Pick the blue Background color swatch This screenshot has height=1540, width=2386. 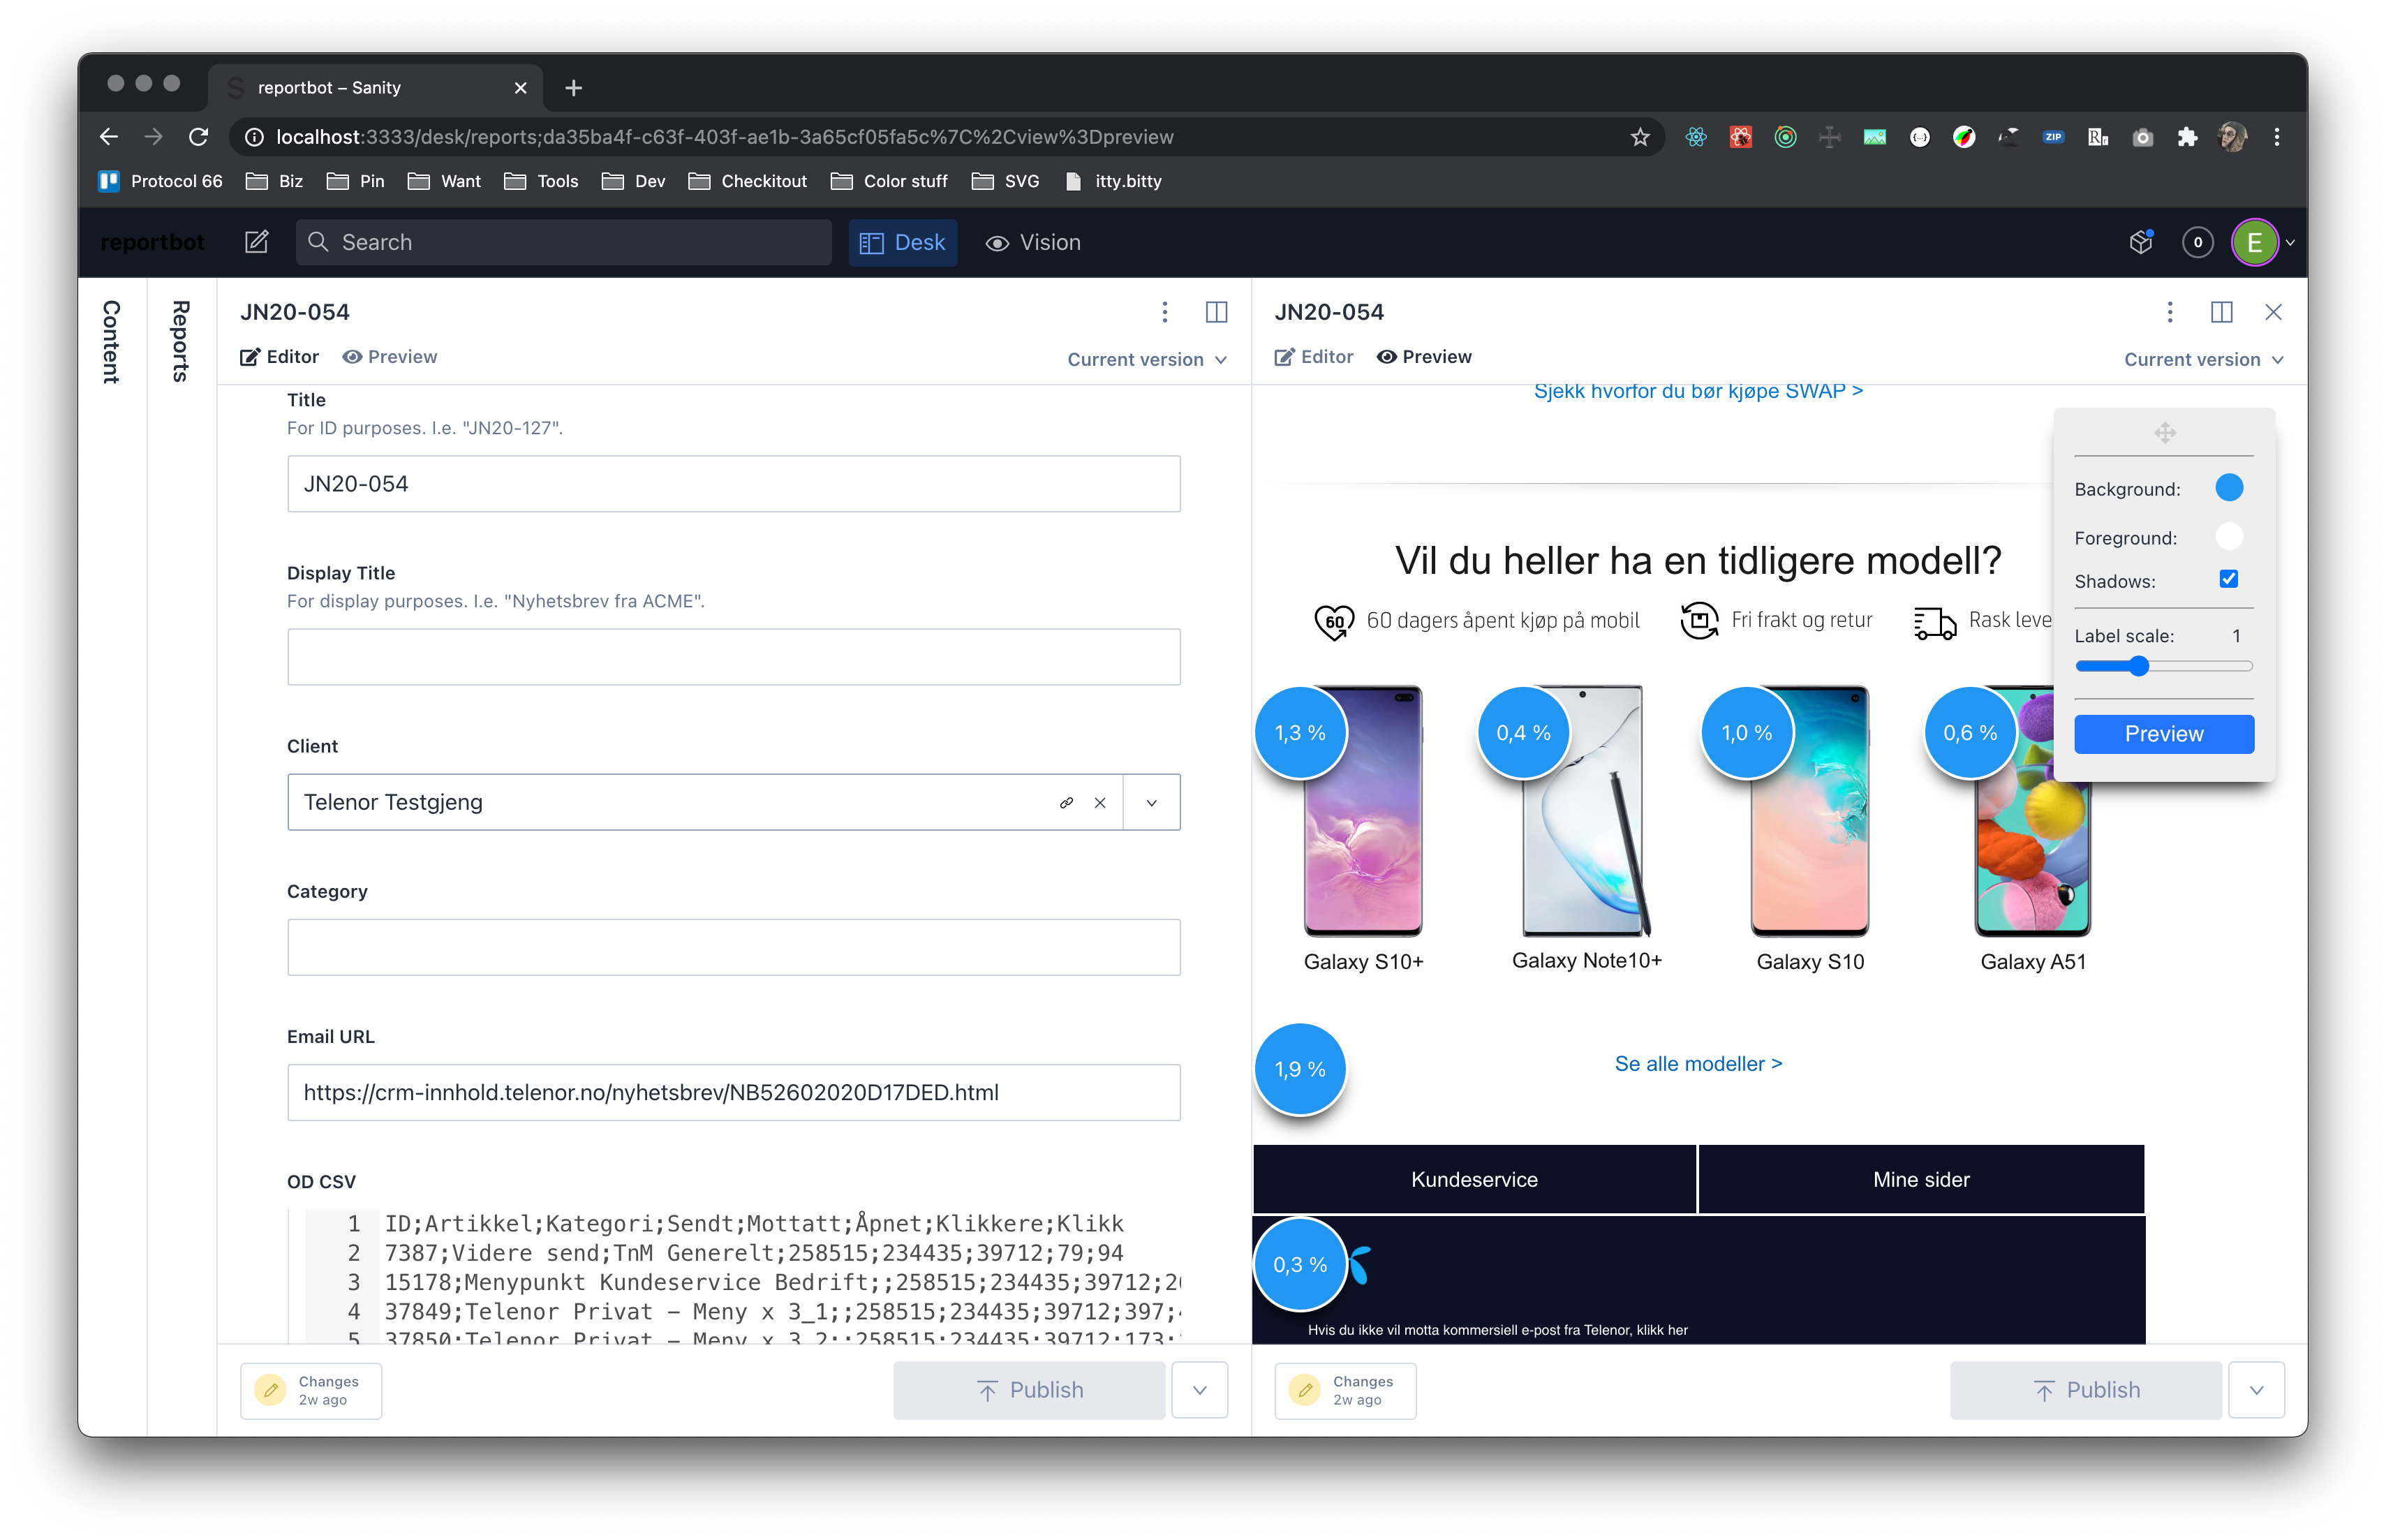(2229, 487)
